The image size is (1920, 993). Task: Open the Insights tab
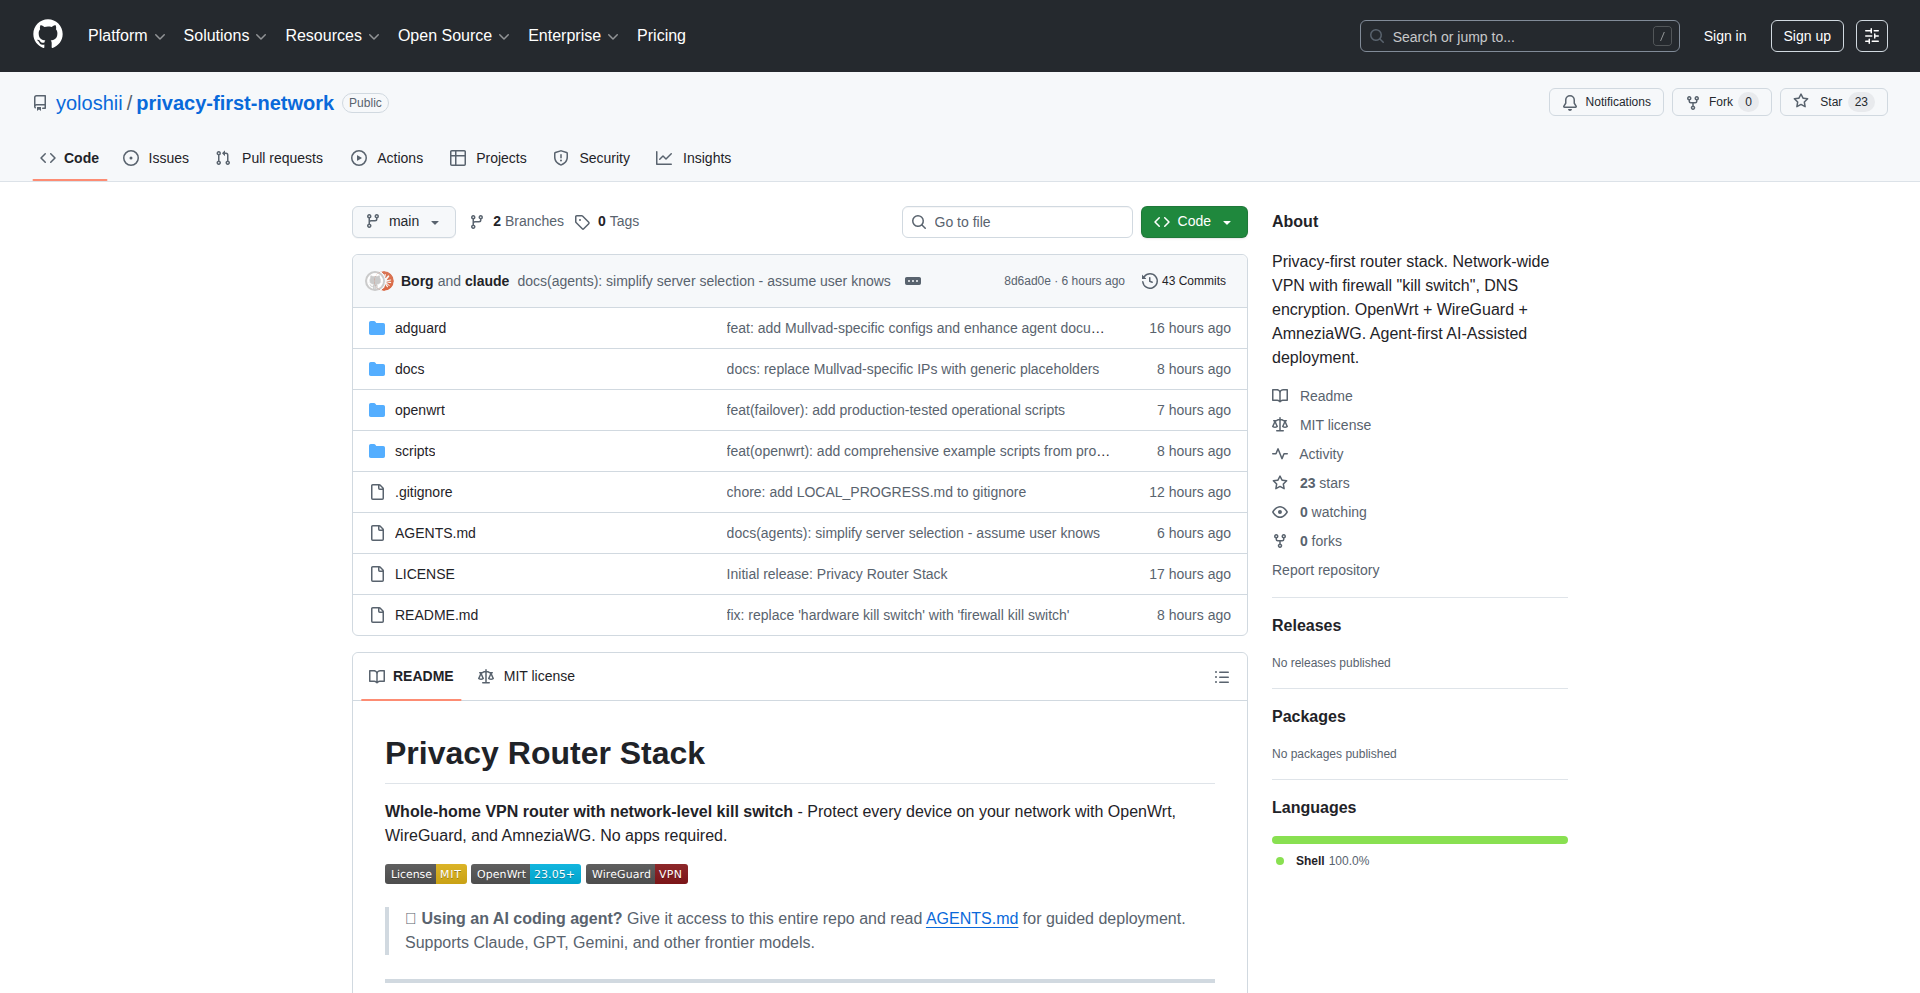694,158
